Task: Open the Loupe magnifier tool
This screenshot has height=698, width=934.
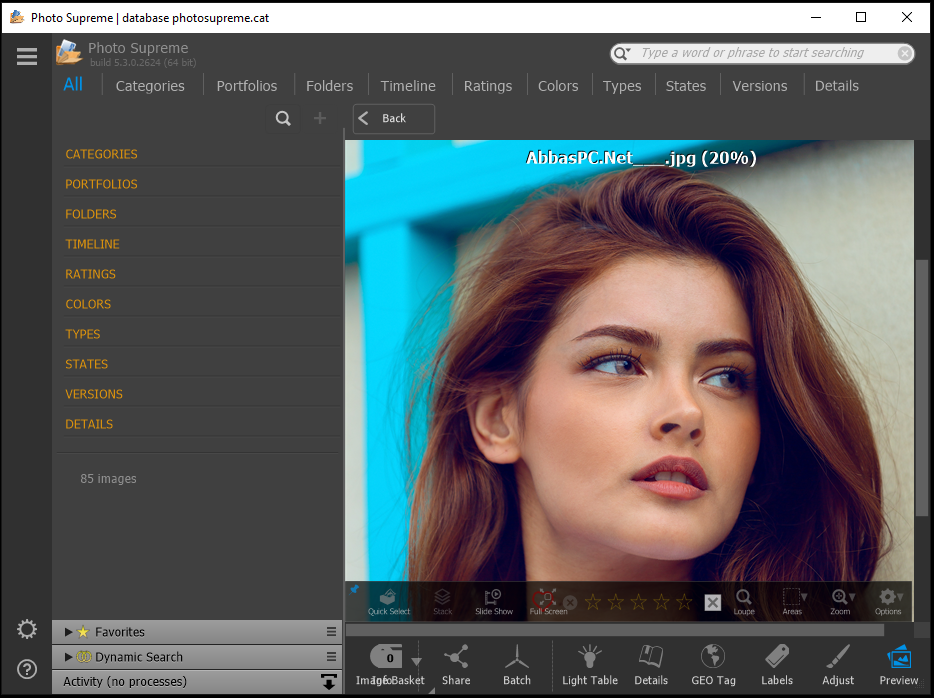Action: coord(744,602)
